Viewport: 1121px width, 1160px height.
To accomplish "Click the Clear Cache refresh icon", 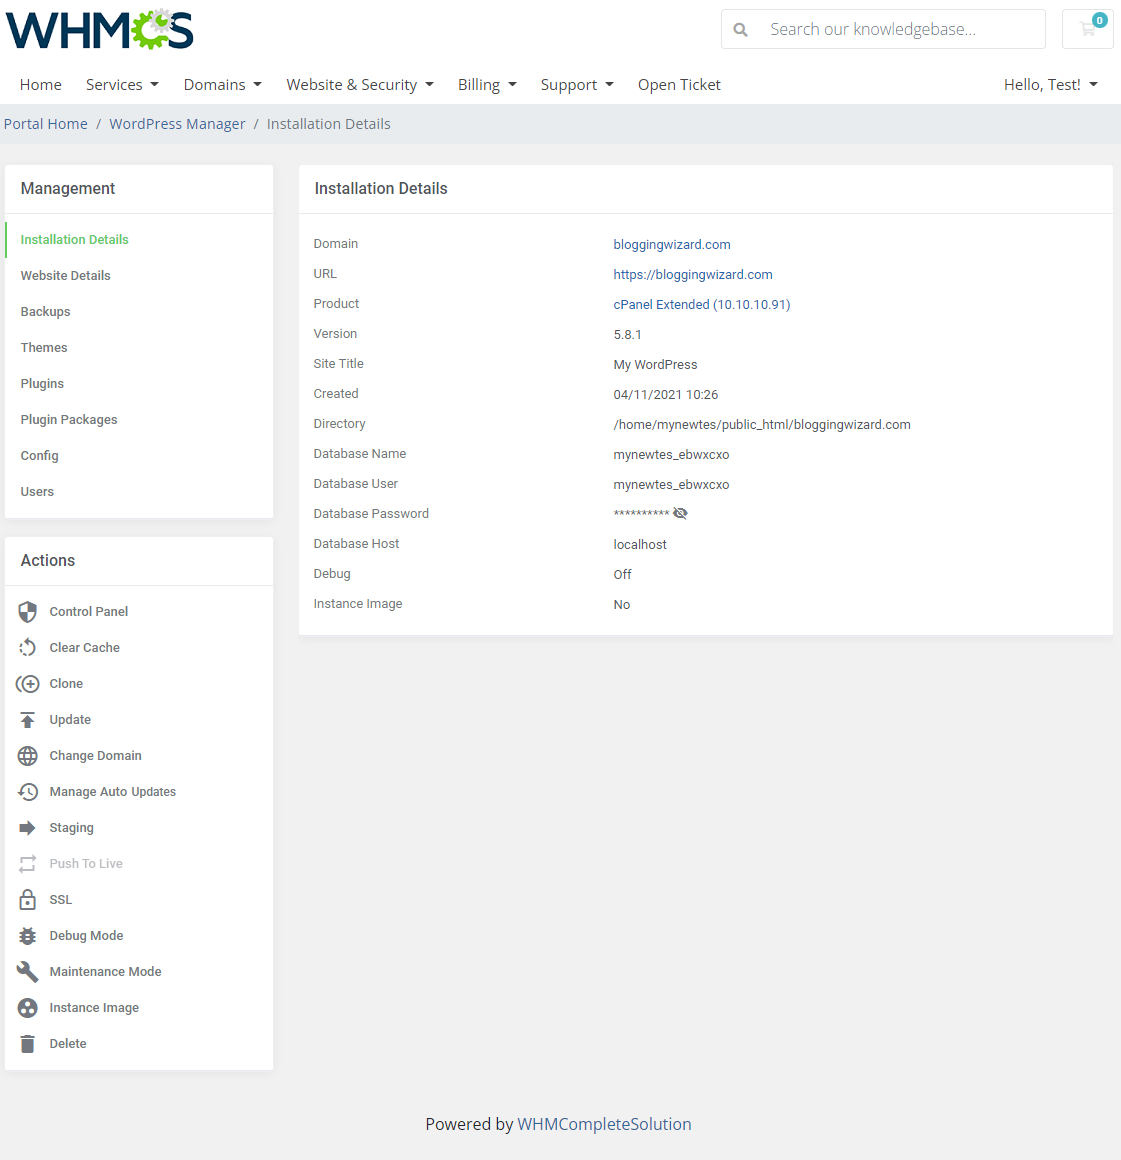I will pyautogui.click(x=27, y=648).
